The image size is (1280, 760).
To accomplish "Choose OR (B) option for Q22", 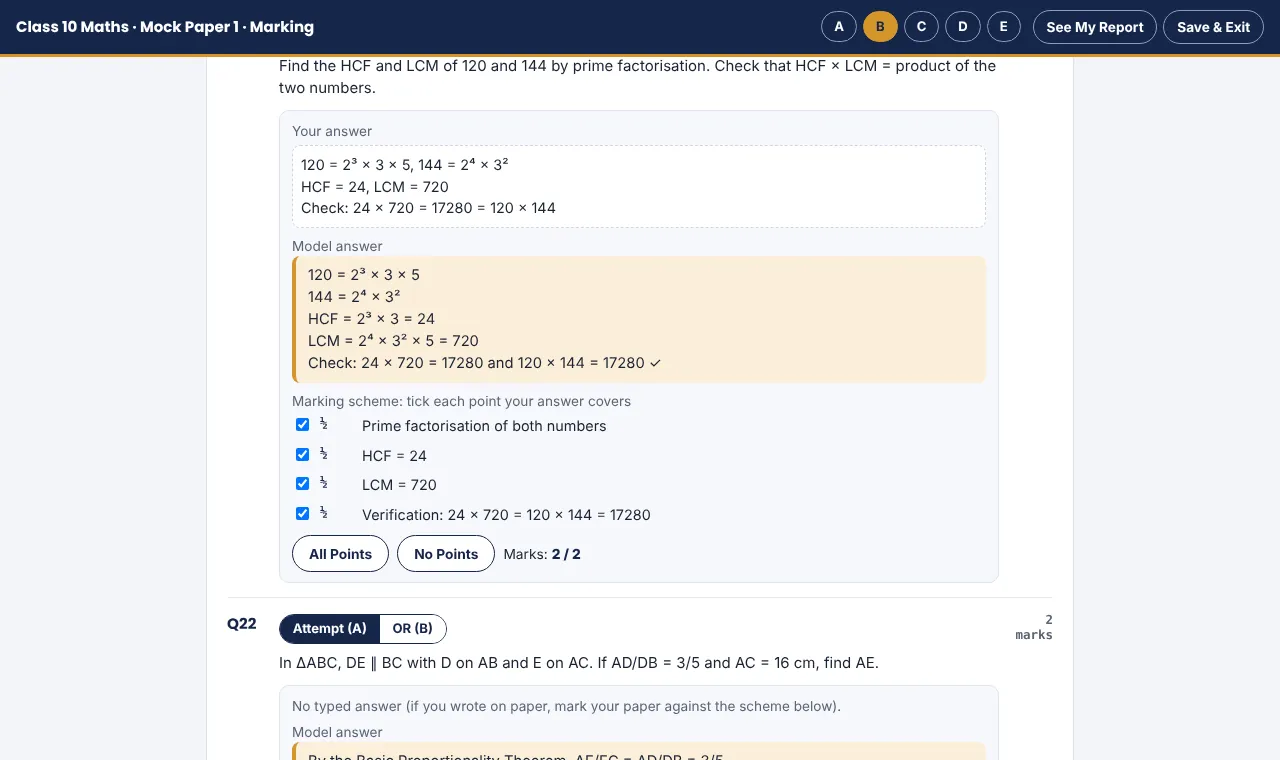I will 413,629.
